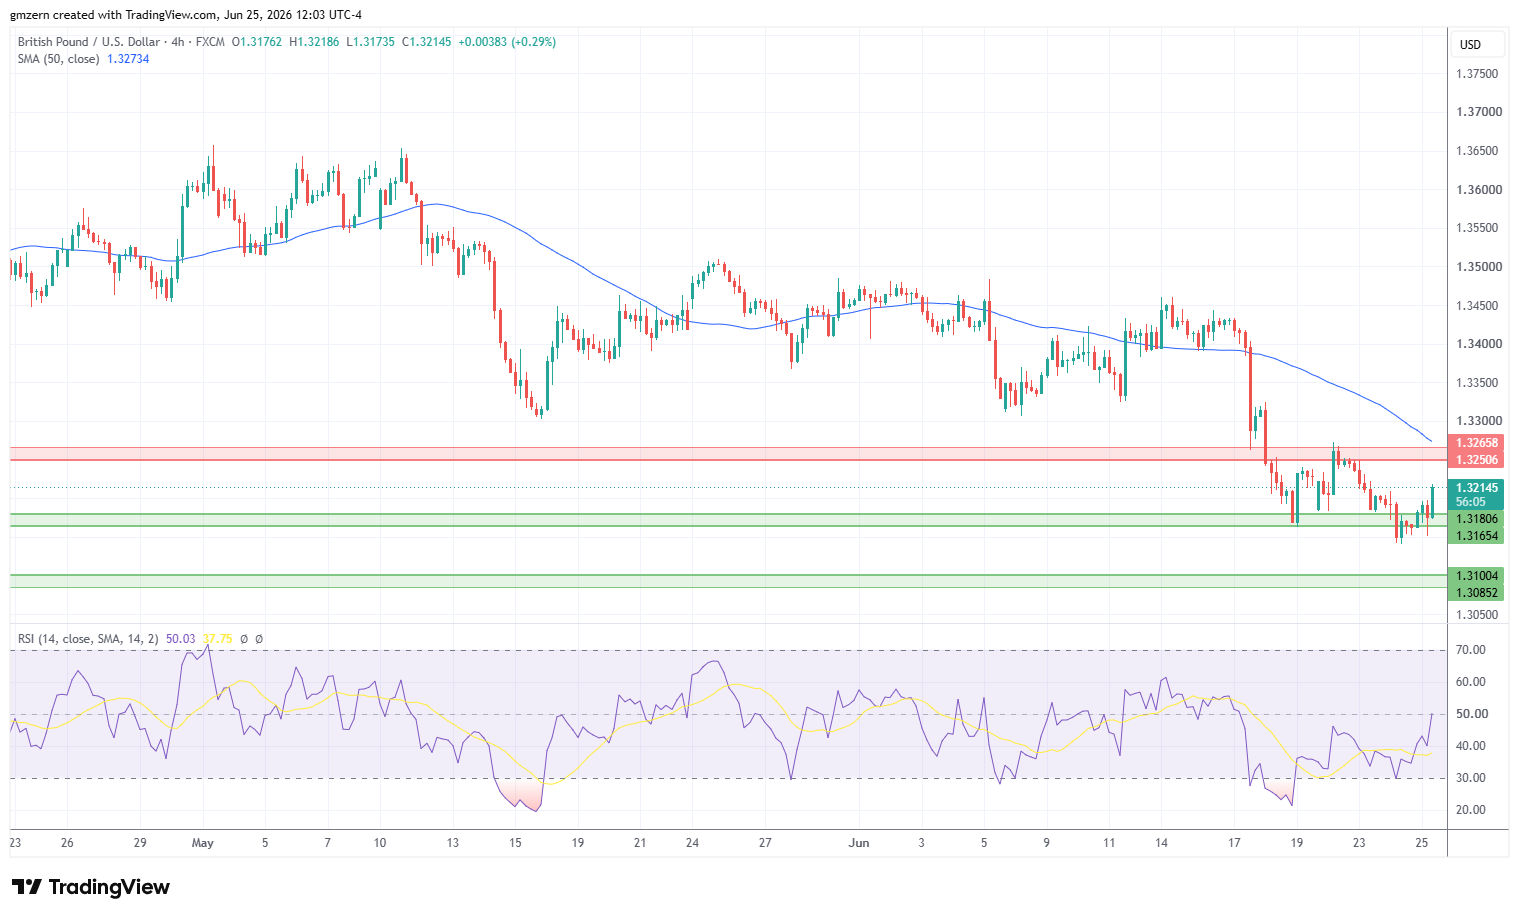Click the 14 date axis label
The image size is (1519, 917).
(1161, 843)
